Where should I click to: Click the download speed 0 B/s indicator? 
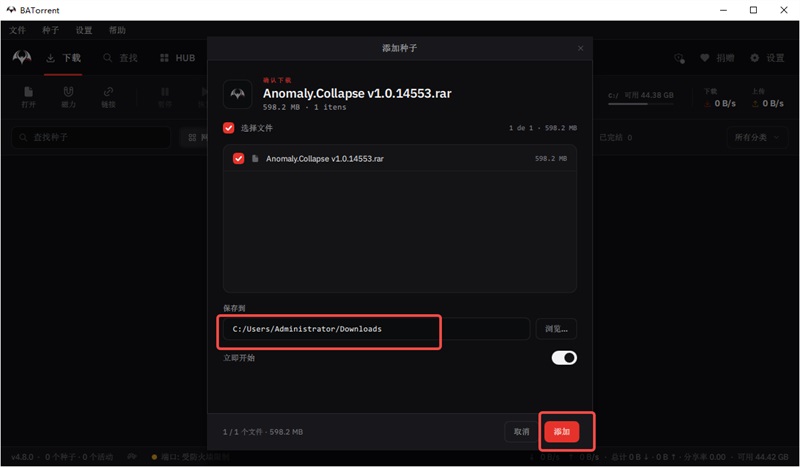click(x=720, y=103)
